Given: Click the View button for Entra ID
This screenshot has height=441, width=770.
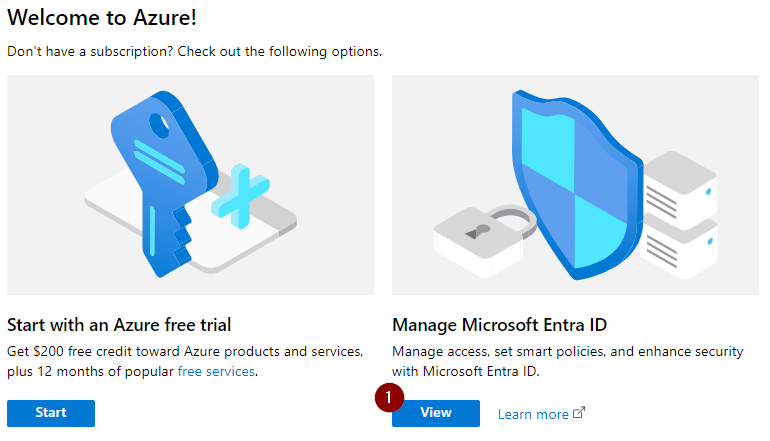Looking at the screenshot, I should (436, 413).
